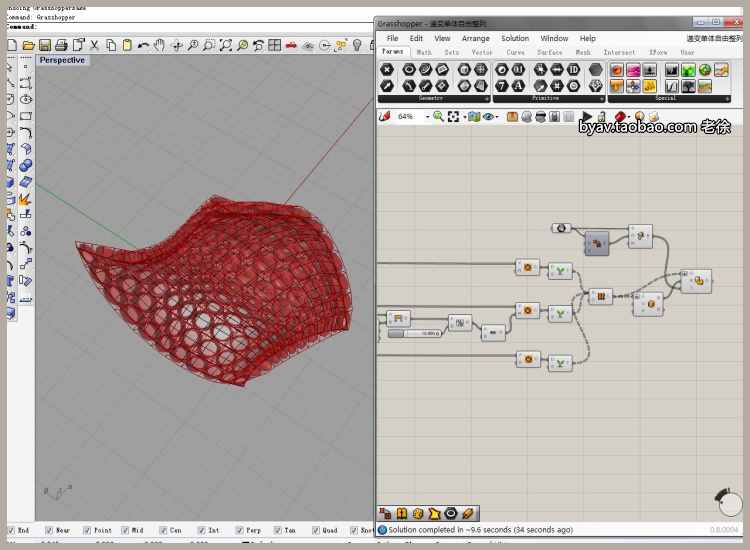Toggle the Perp osnap checkbox

point(239,530)
